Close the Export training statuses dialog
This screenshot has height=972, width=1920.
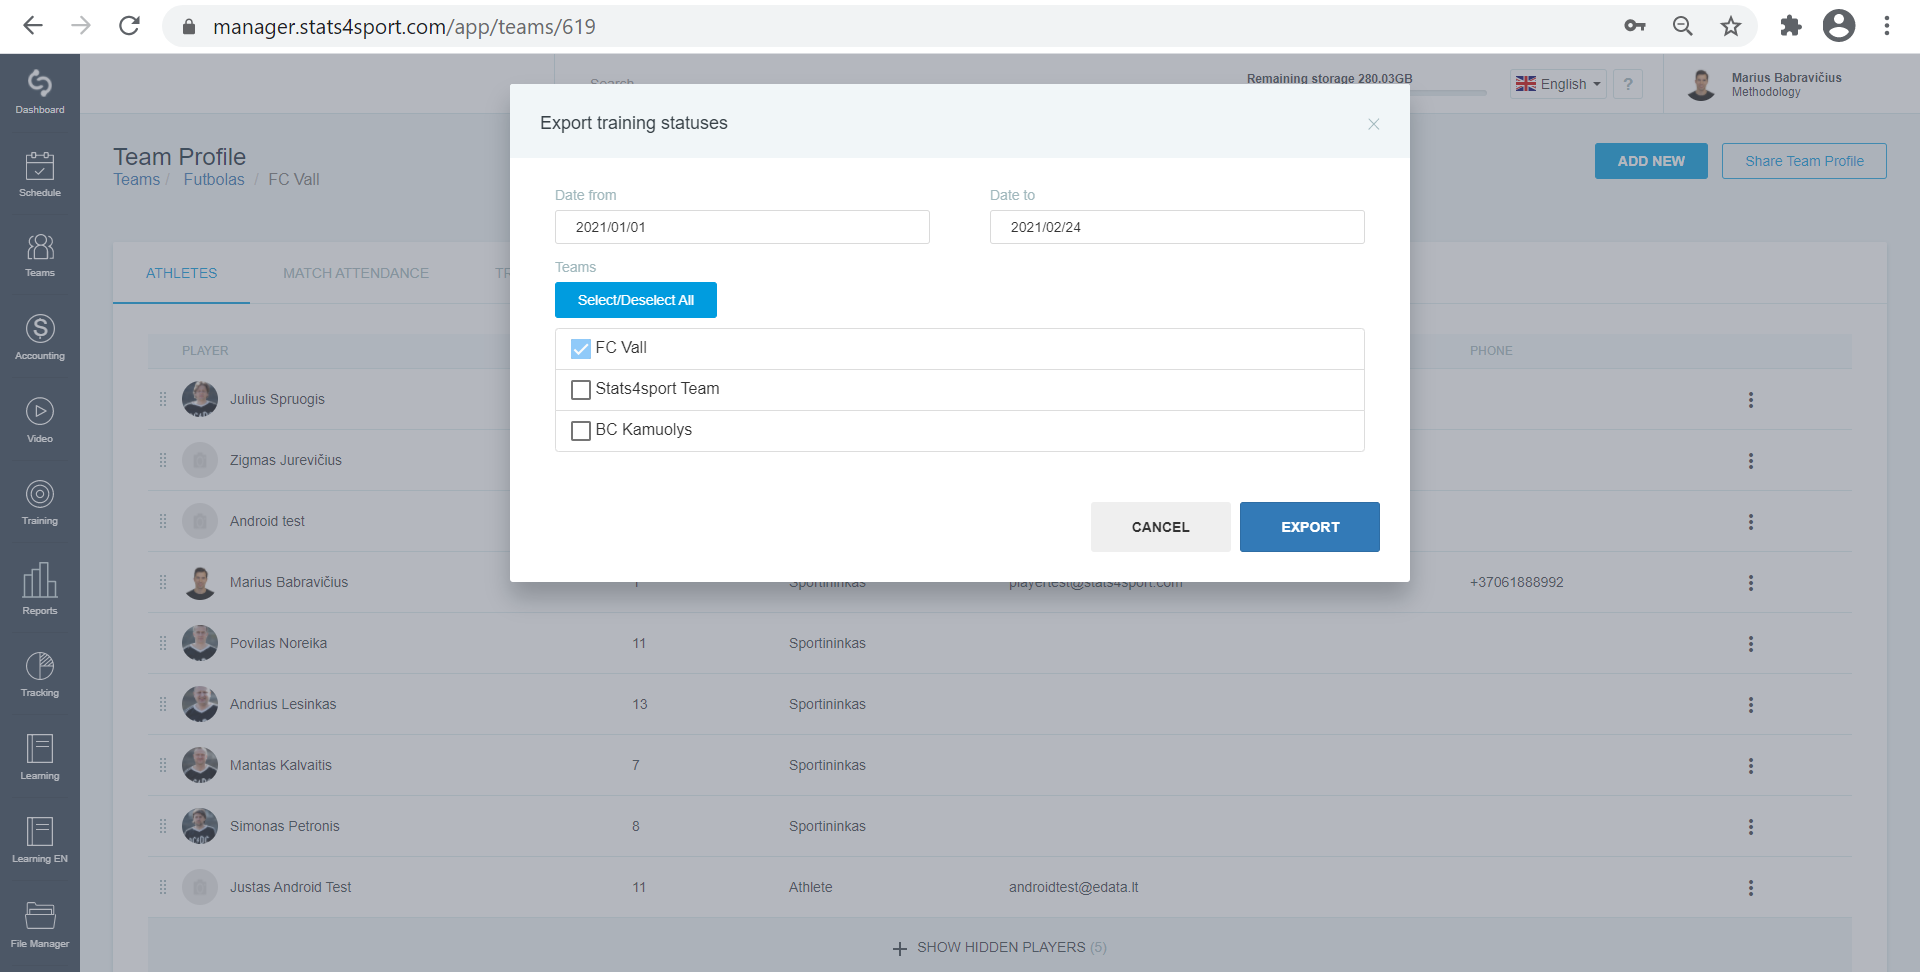tap(1374, 124)
